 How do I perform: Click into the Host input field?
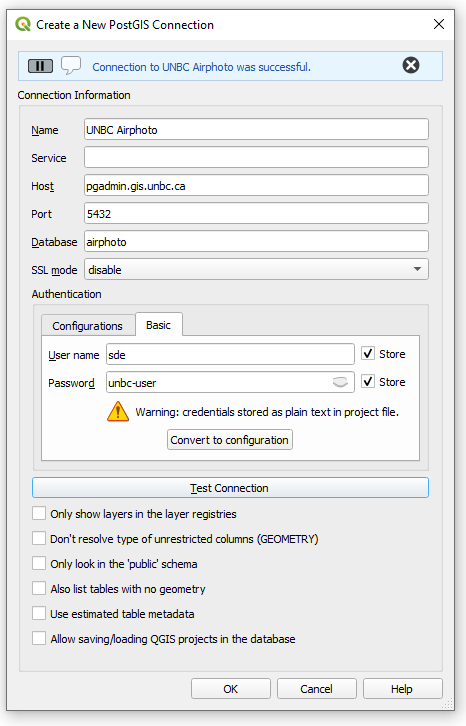click(x=256, y=186)
